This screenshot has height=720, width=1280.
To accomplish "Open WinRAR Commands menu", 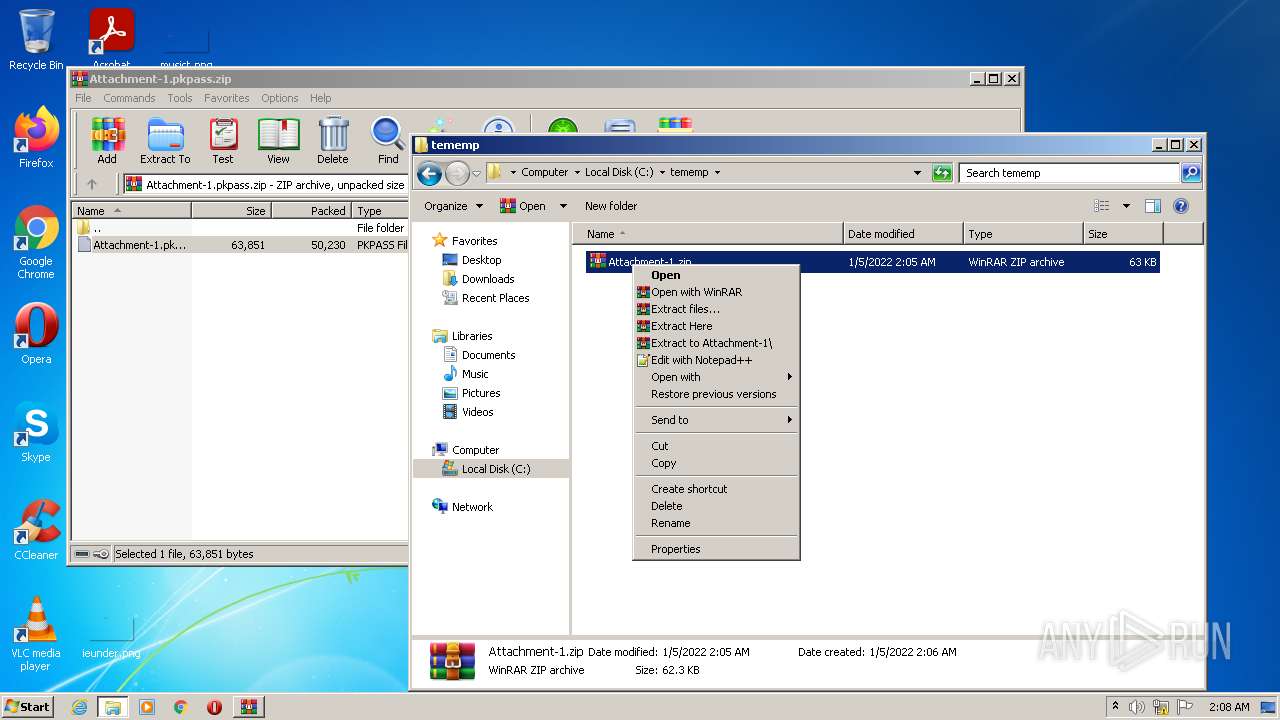I will (x=129, y=98).
